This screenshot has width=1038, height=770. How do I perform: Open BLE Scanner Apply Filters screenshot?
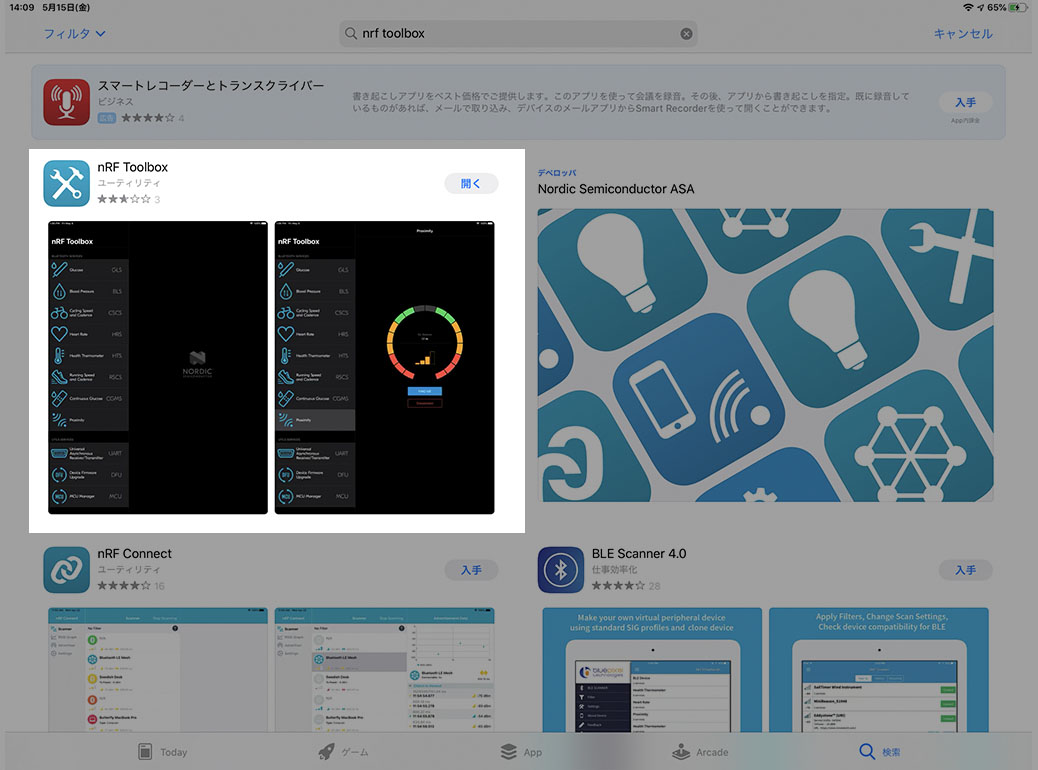878,670
